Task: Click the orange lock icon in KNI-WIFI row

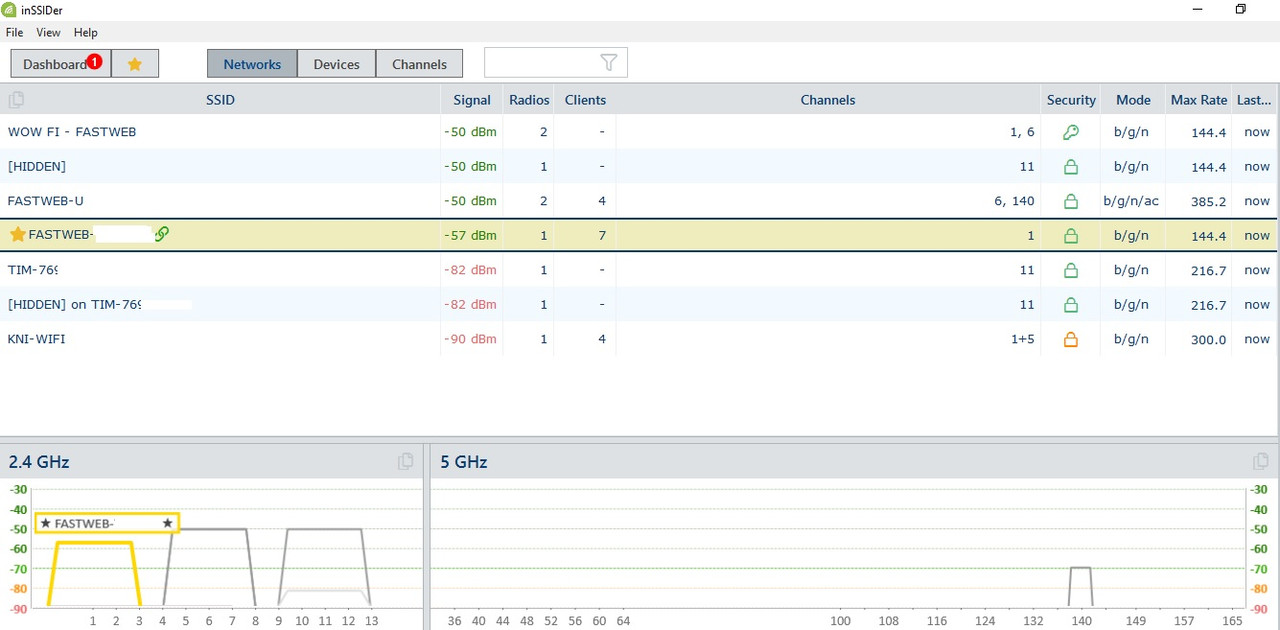Action: pos(1071,339)
